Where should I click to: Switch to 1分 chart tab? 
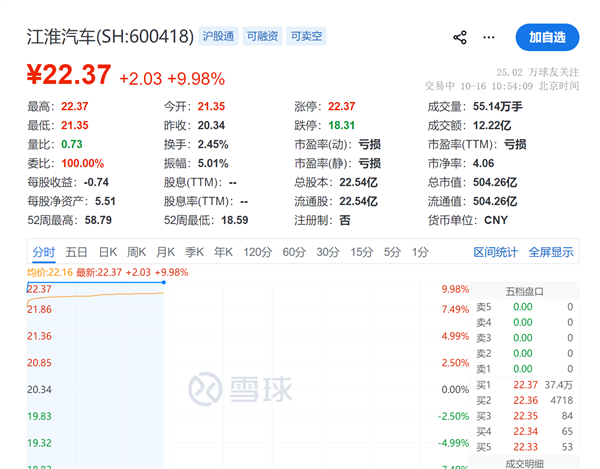(x=420, y=252)
